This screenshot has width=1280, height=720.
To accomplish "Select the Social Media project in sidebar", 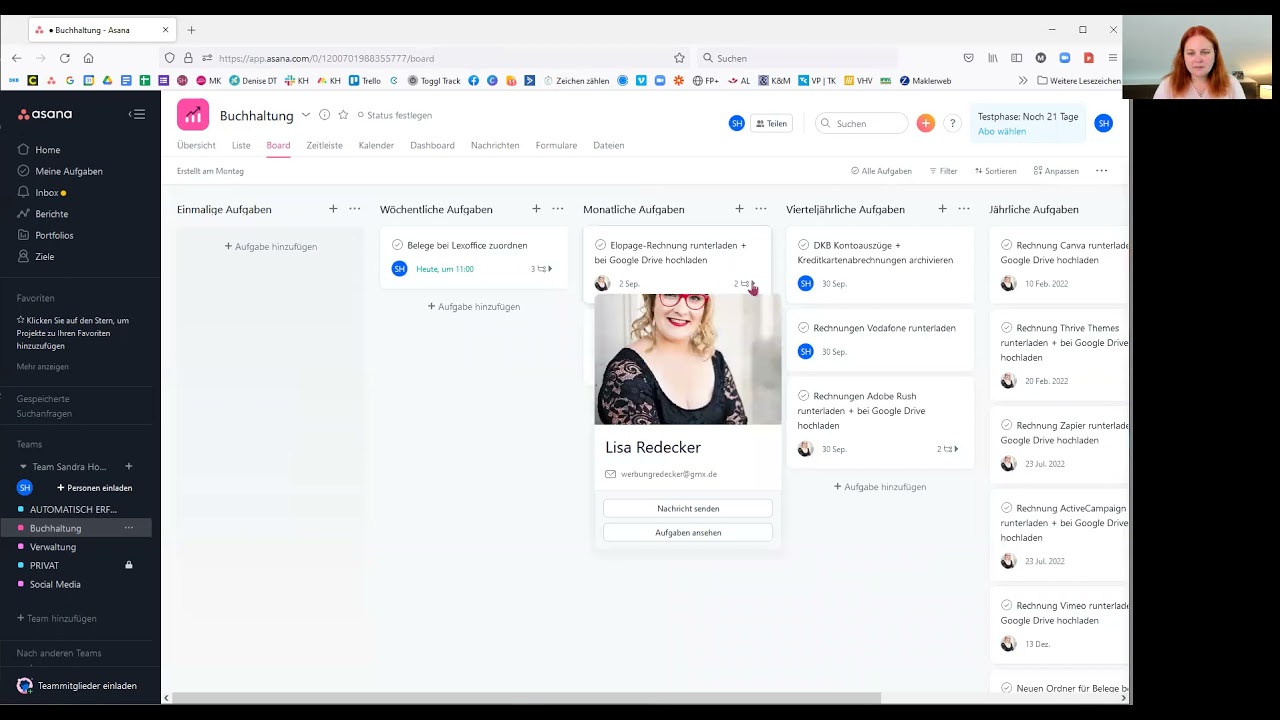I will click(x=55, y=584).
